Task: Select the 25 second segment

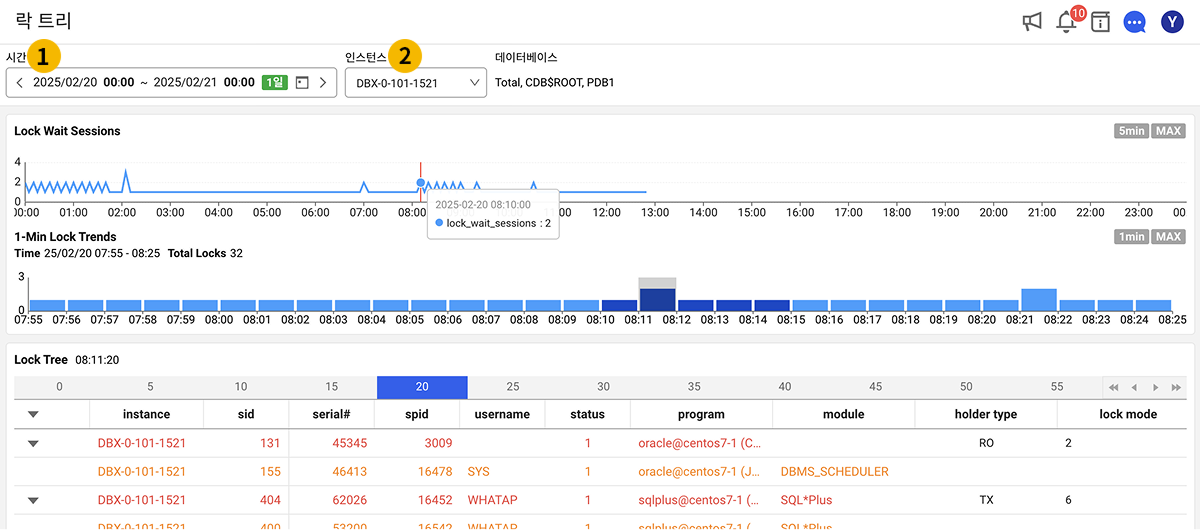Action: pyautogui.click(x=513, y=387)
